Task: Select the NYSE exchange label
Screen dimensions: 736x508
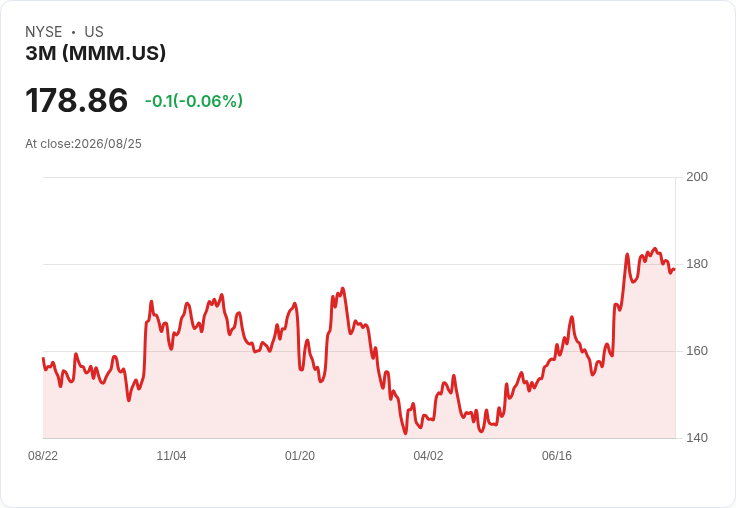Action: point(44,32)
